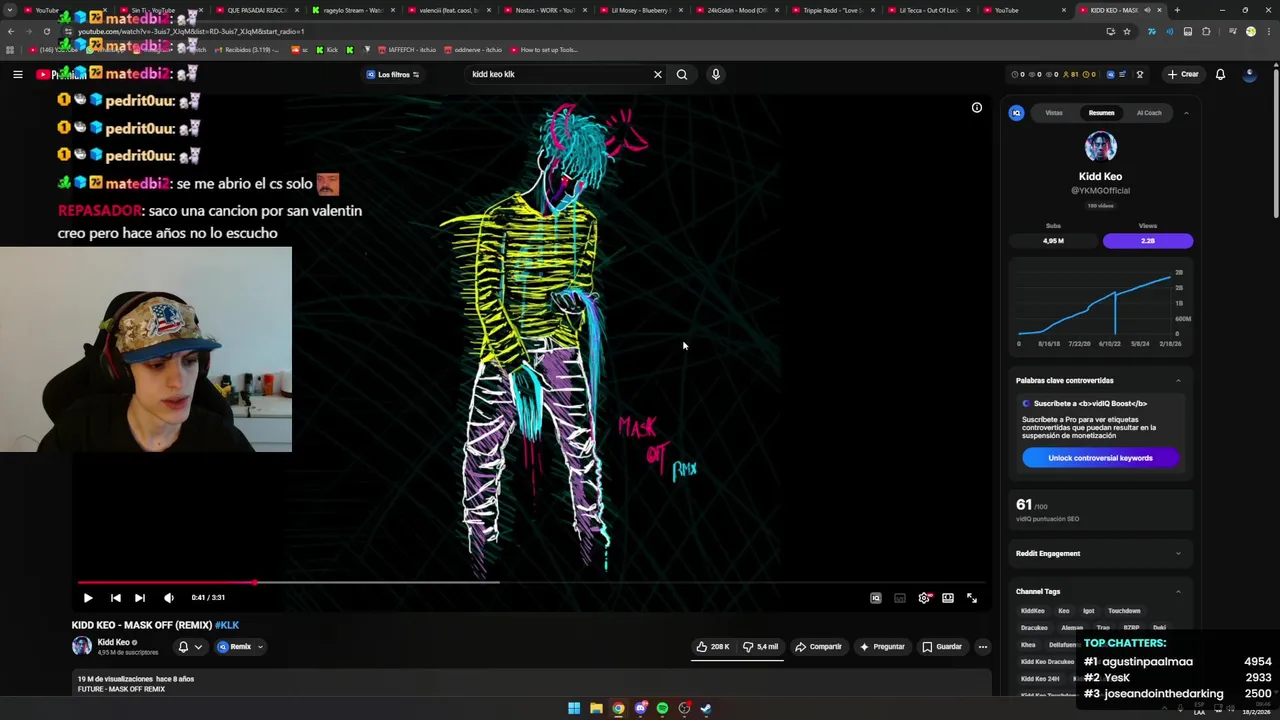Open Spotify from taskbar
1280x720 pixels.
coord(662,709)
